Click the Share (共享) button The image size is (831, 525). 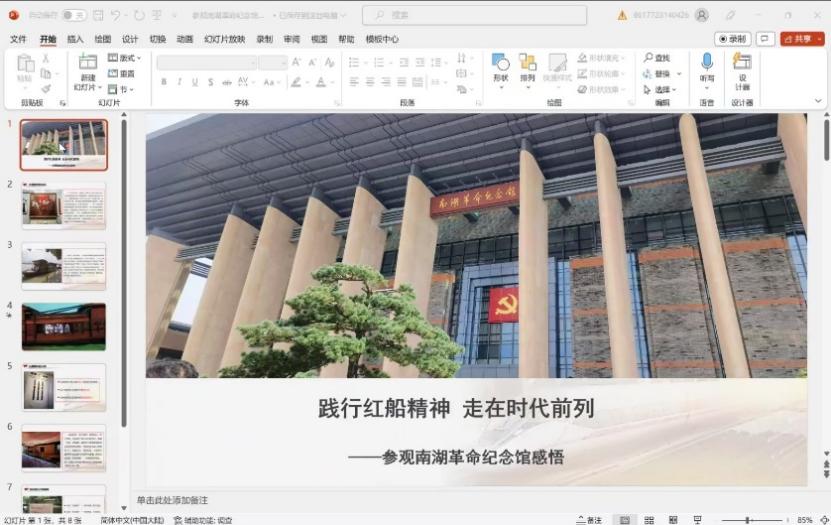click(802, 39)
